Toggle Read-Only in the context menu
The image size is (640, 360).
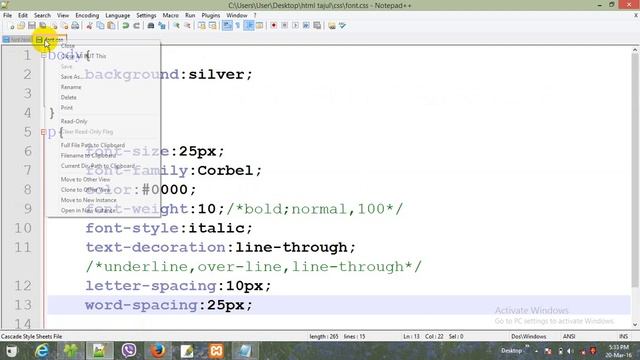point(74,121)
